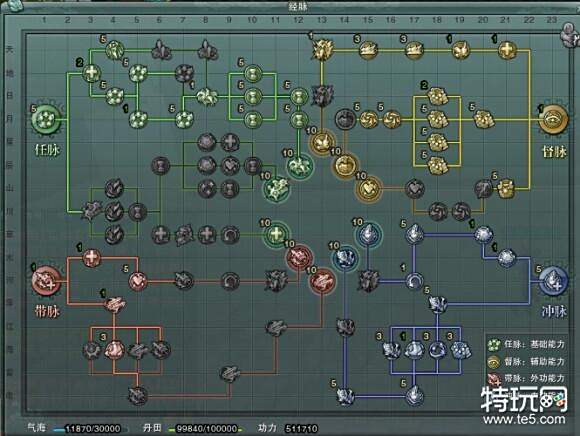Click column header number 1
Viewport: 580px width, 436px height.
tap(44, 20)
